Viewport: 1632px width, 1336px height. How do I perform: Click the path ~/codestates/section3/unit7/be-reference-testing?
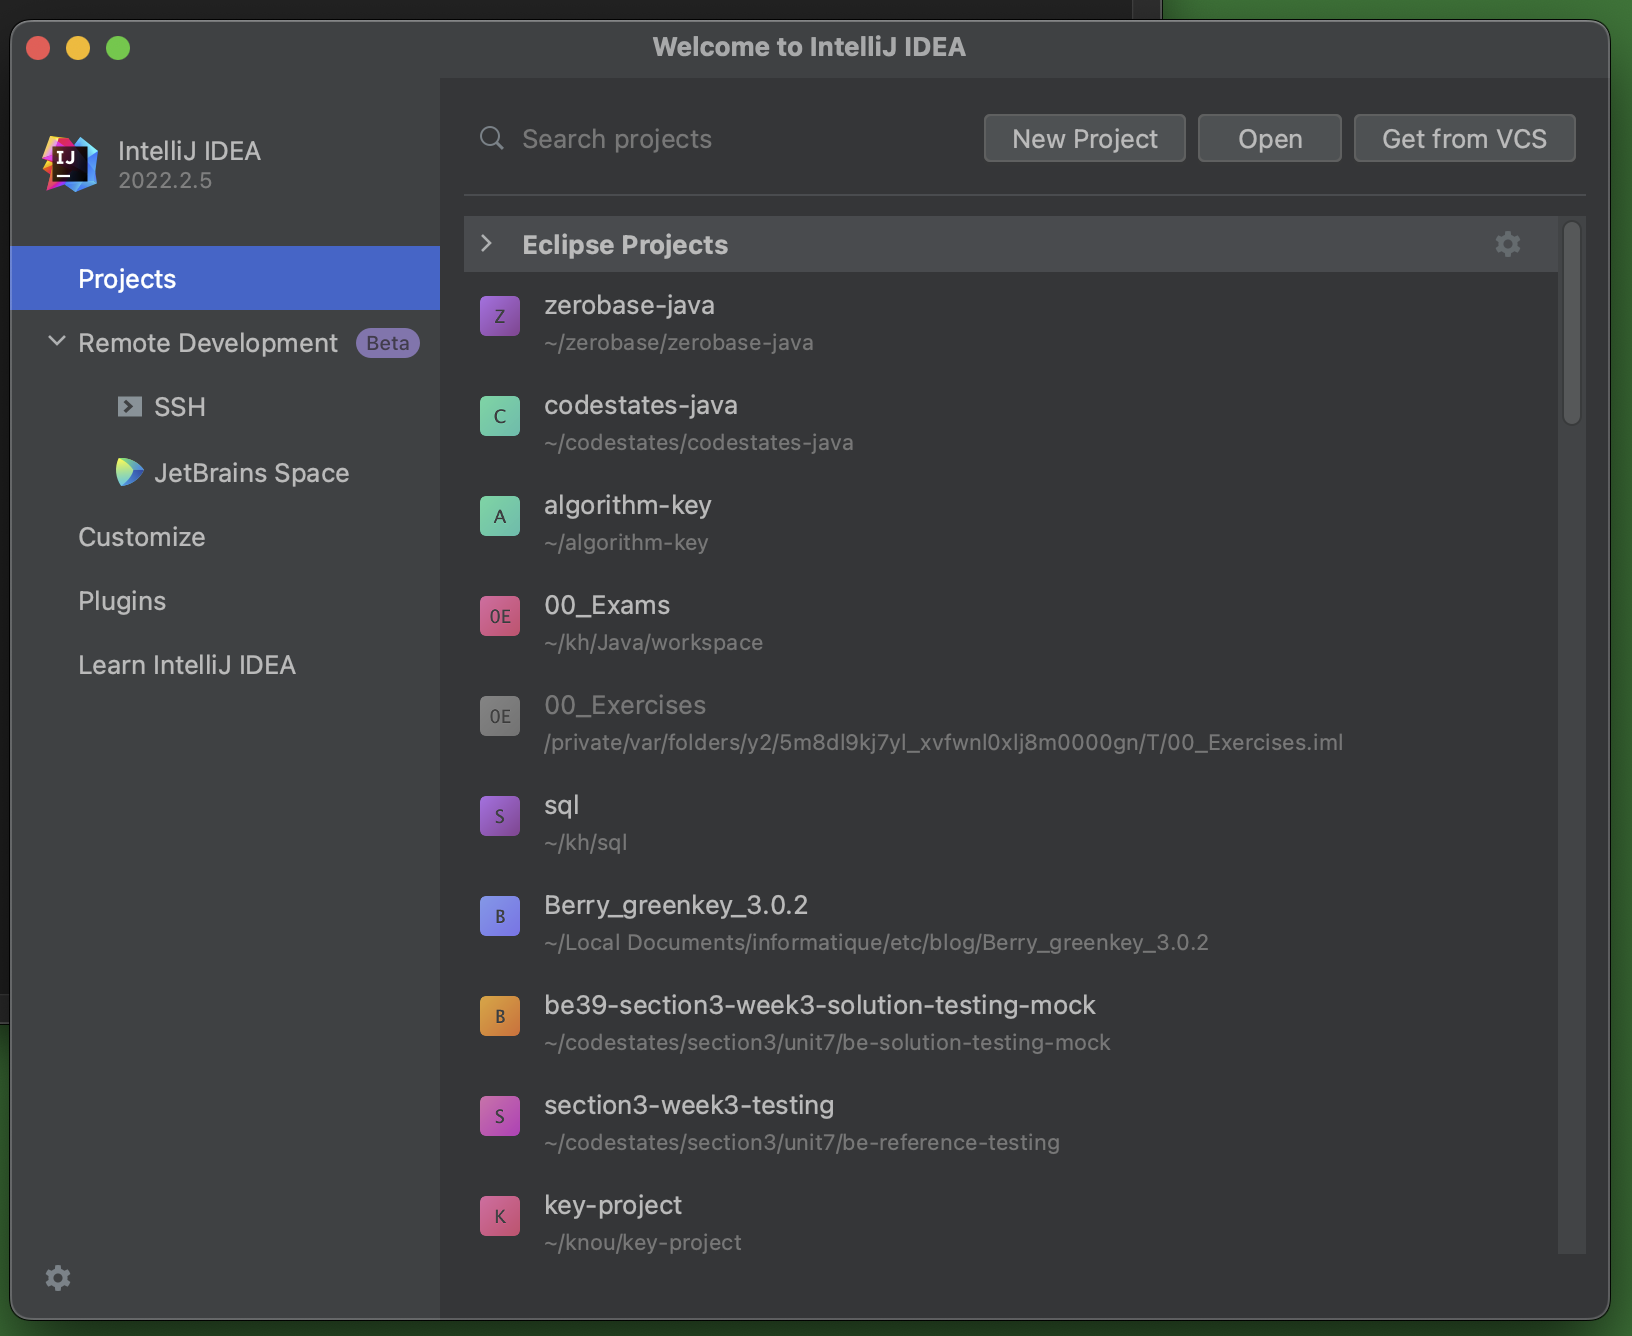[x=802, y=1142]
